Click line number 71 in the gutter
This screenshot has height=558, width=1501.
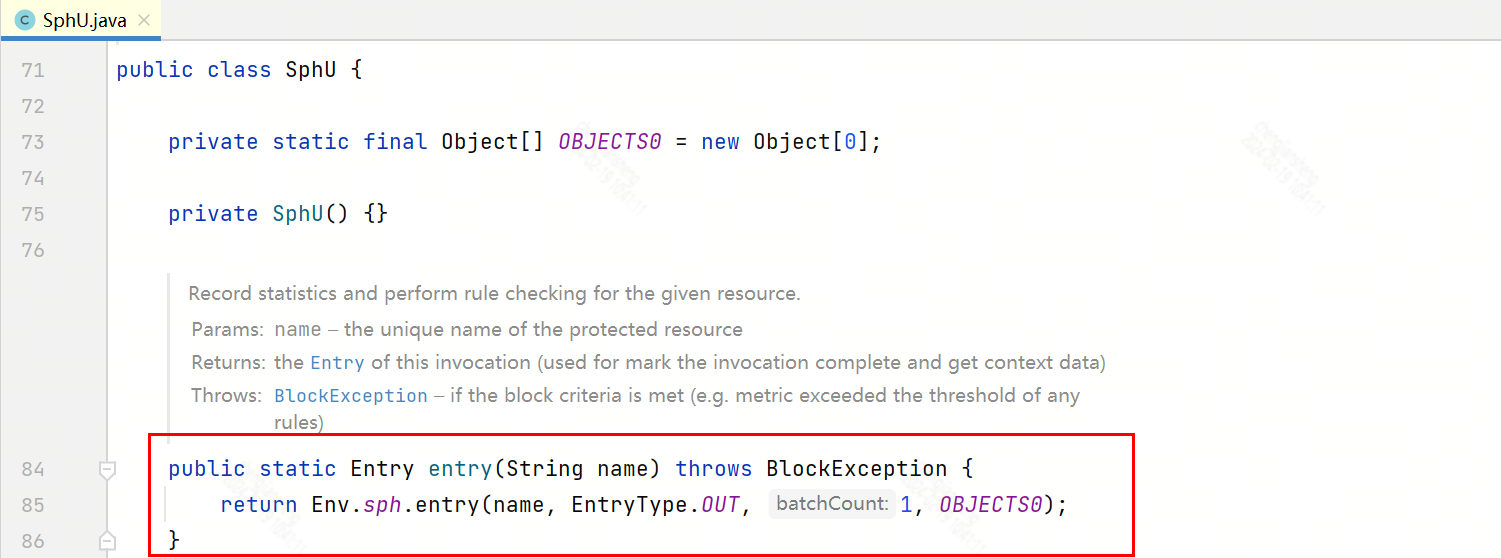tap(33, 70)
